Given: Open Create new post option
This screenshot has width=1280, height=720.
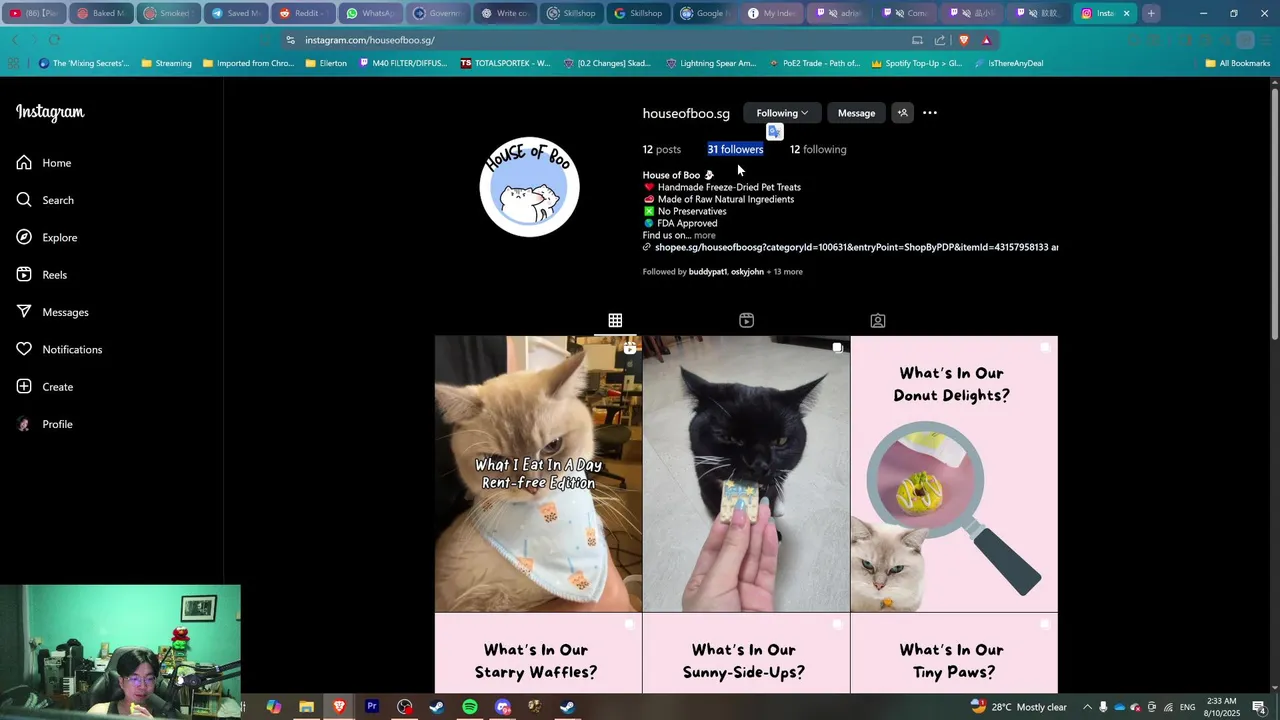Looking at the screenshot, I should point(45,387).
